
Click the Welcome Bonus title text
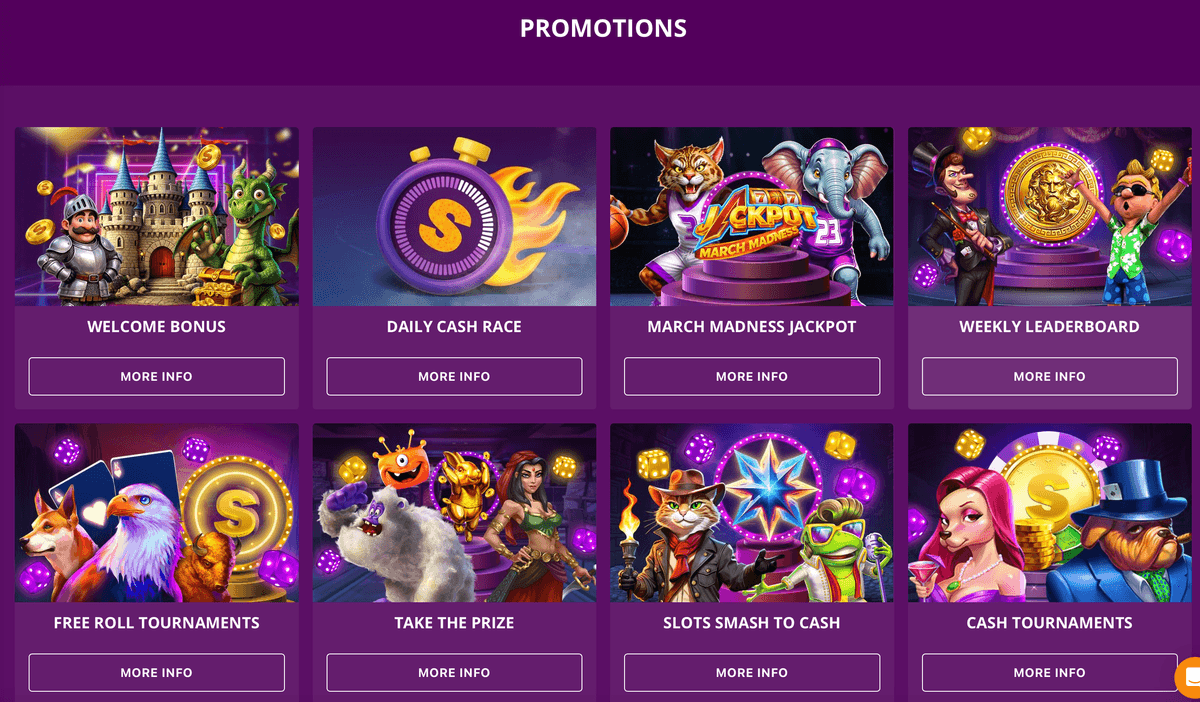156,327
